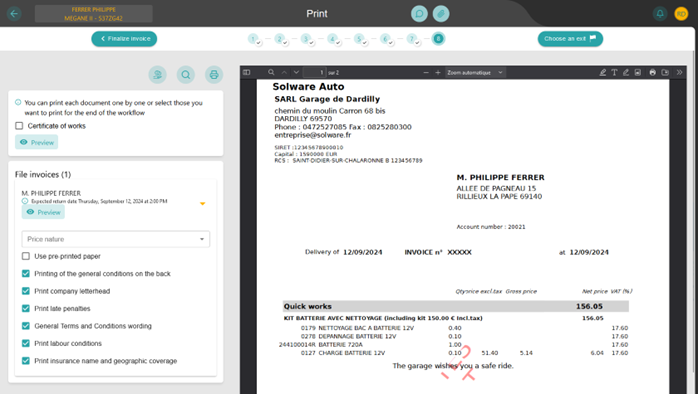The height and width of the screenshot is (394, 698).
Task: Go to workflow step 3
Action: coord(306,39)
